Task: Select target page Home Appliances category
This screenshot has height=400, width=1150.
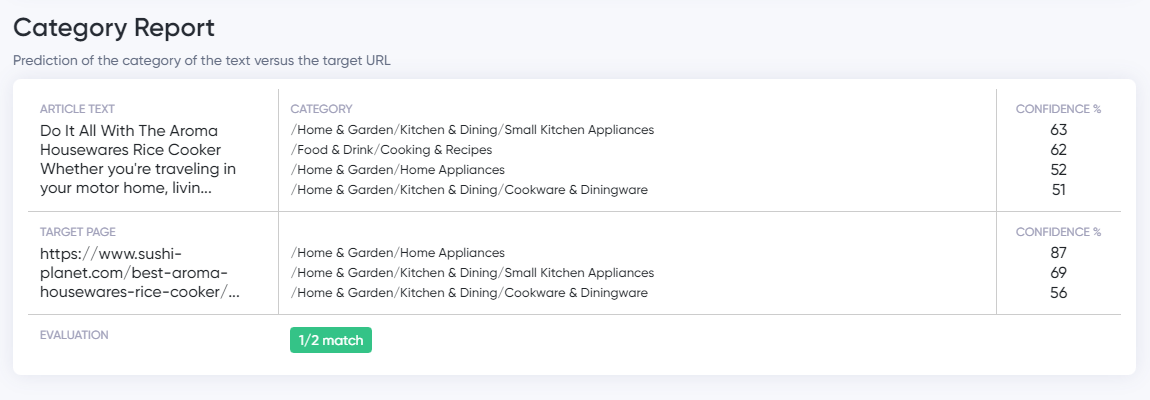Action: [x=398, y=253]
